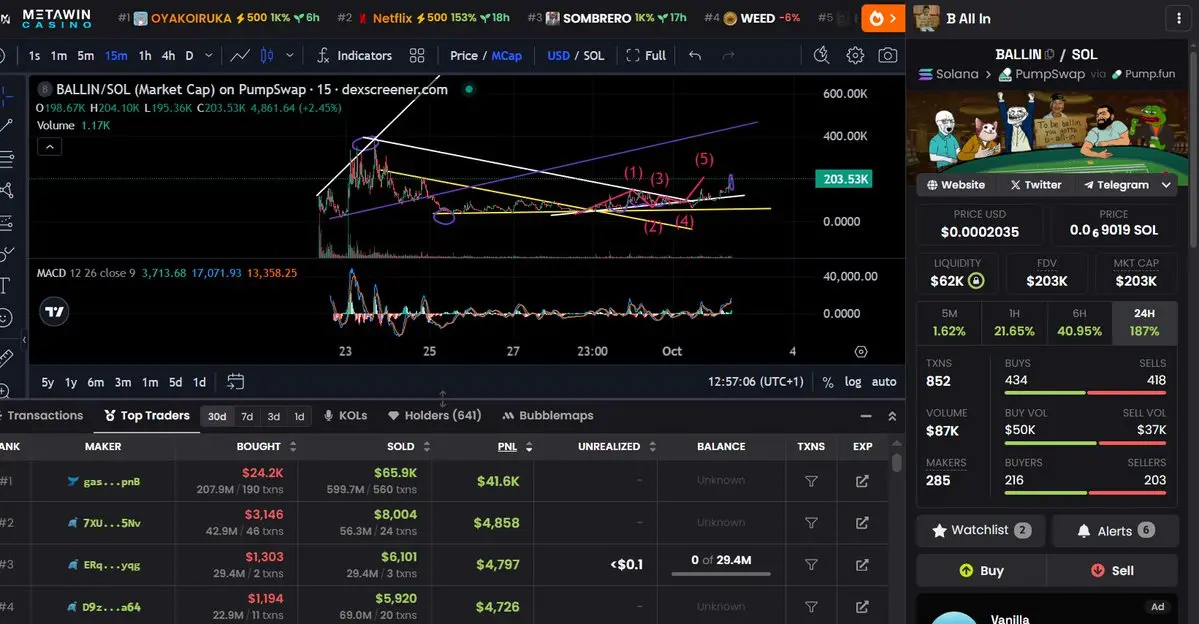Sort traders by UNREALIZED column

pyautogui.click(x=617, y=447)
